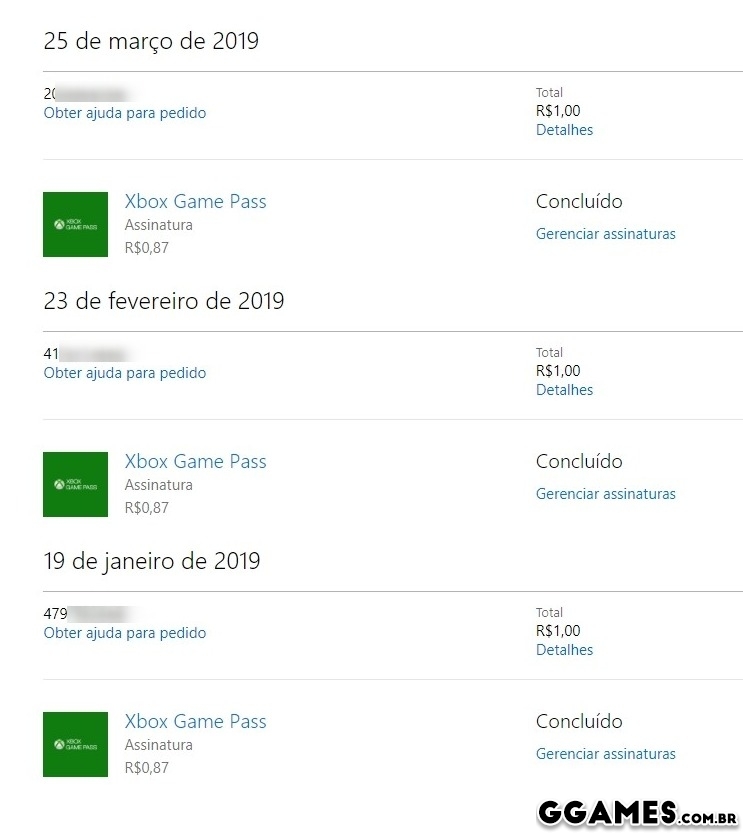743x833 pixels.
Task: Click 'Gerenciar assinaturas' for the February order
Action: coord(605,494)
